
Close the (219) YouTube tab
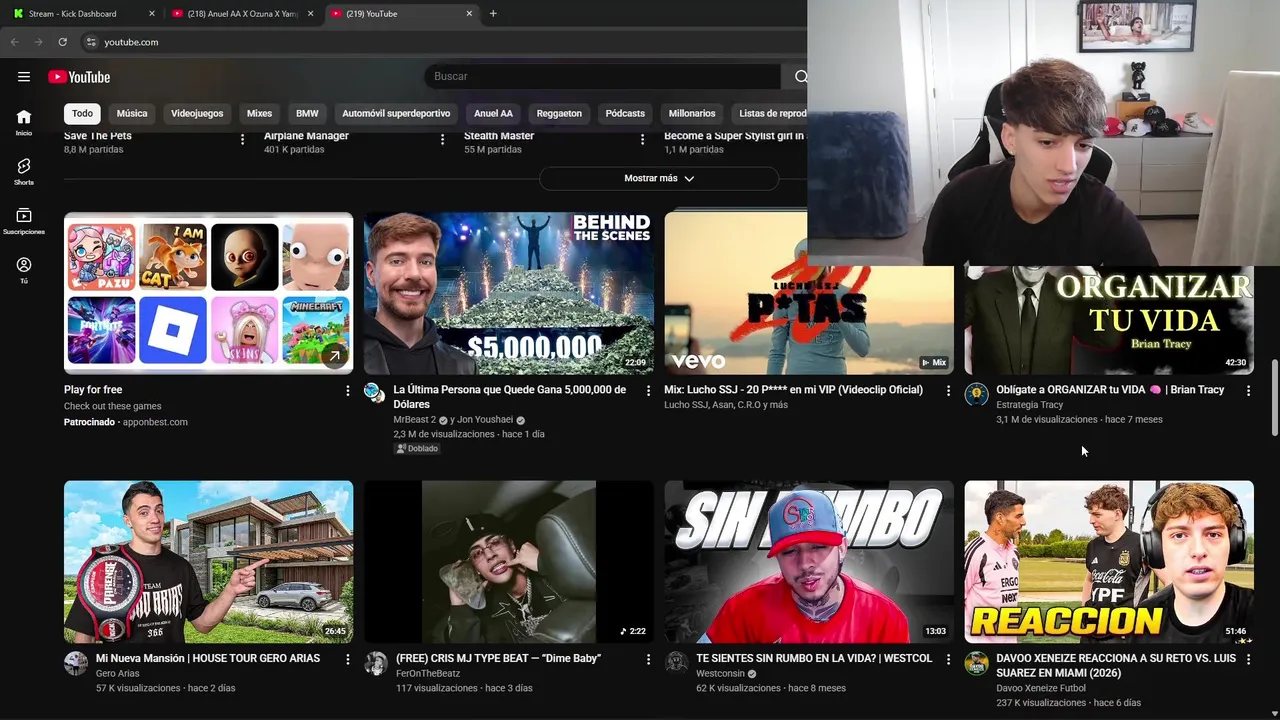[469, 14]
